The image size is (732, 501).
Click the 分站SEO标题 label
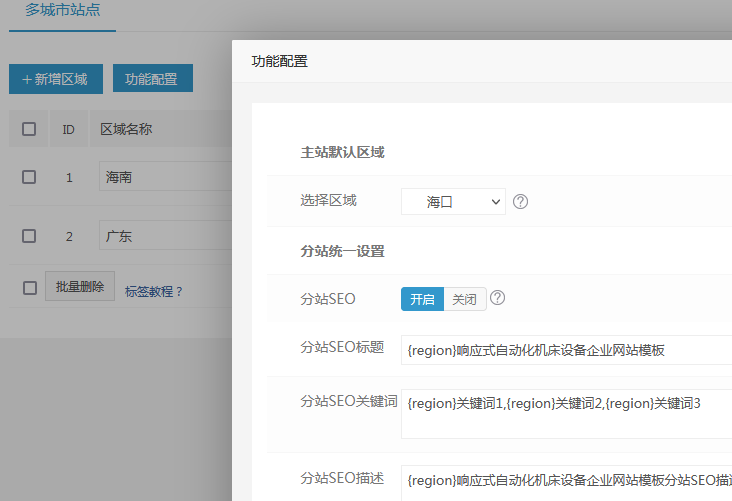(342, 347)
